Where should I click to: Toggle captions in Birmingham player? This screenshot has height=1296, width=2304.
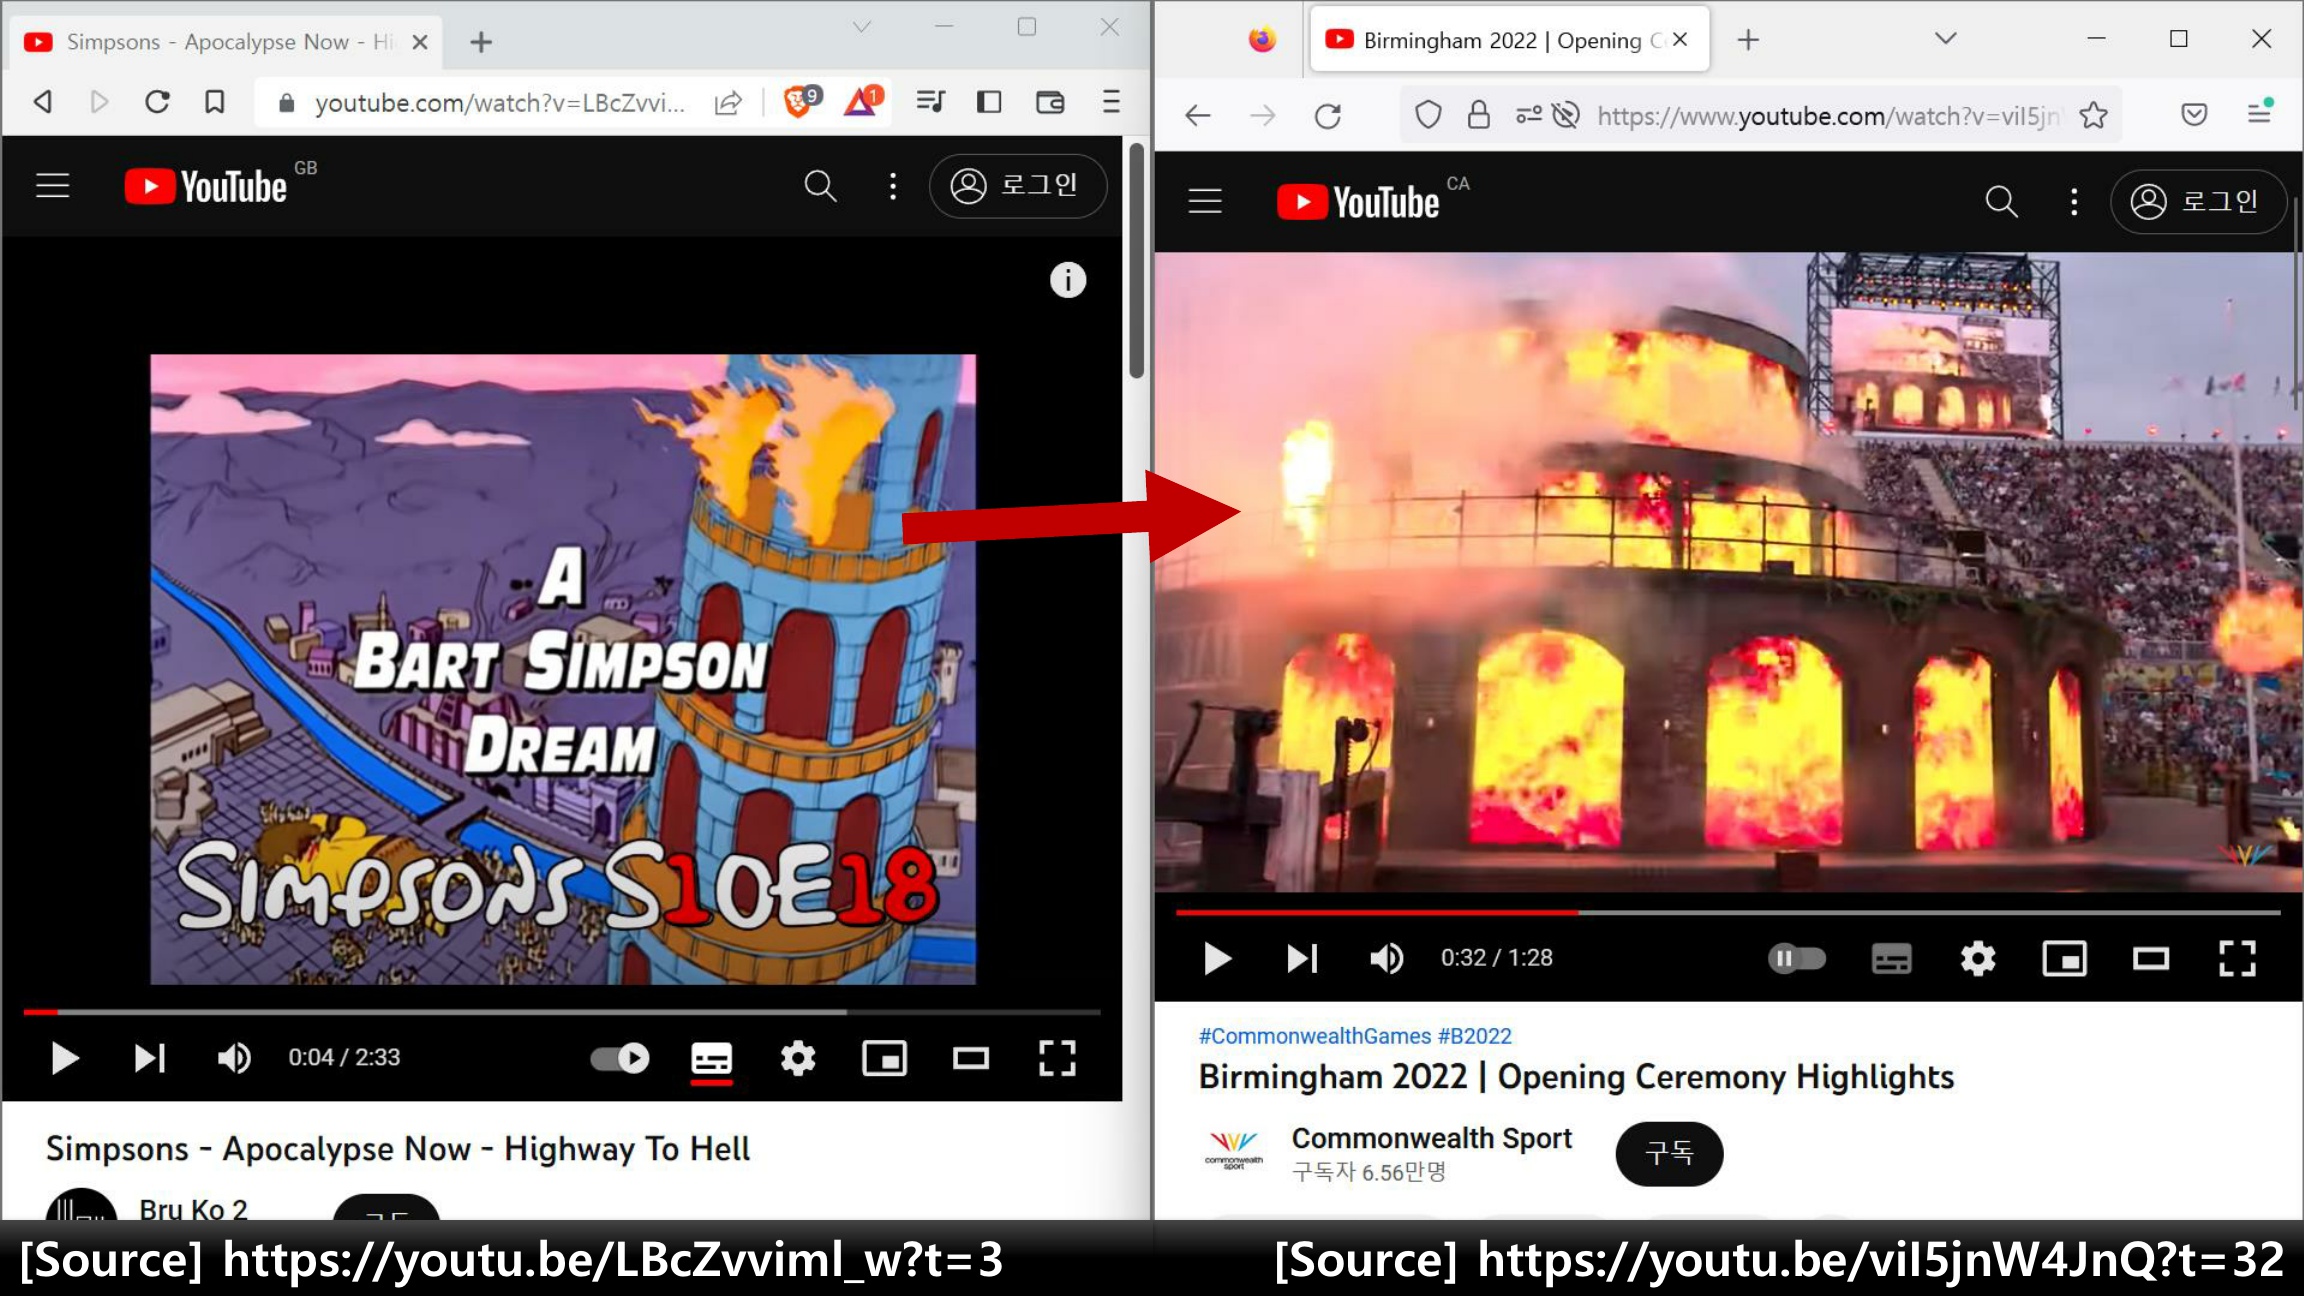1891,959
